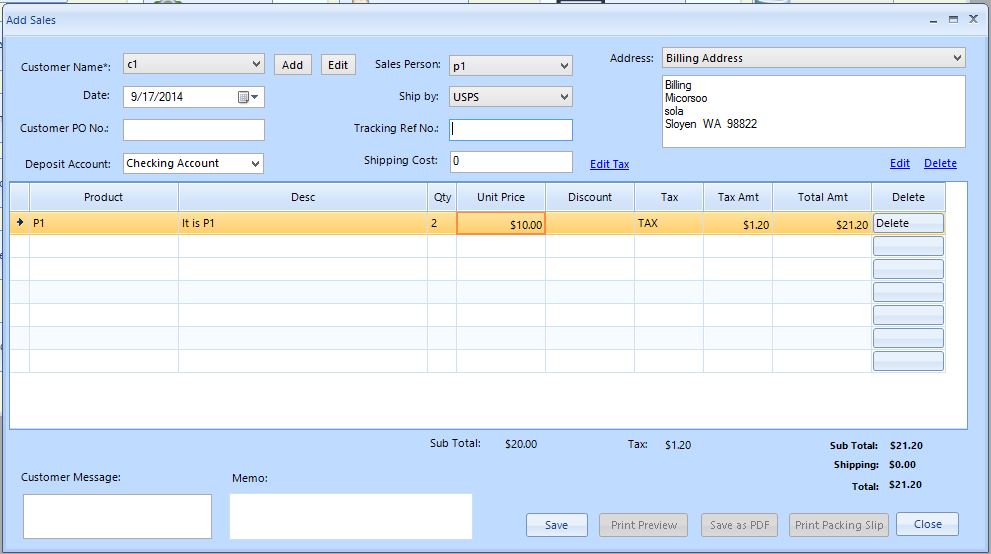
Task: Click the row selector arrow for P1
Action: [x=19, y=224]
